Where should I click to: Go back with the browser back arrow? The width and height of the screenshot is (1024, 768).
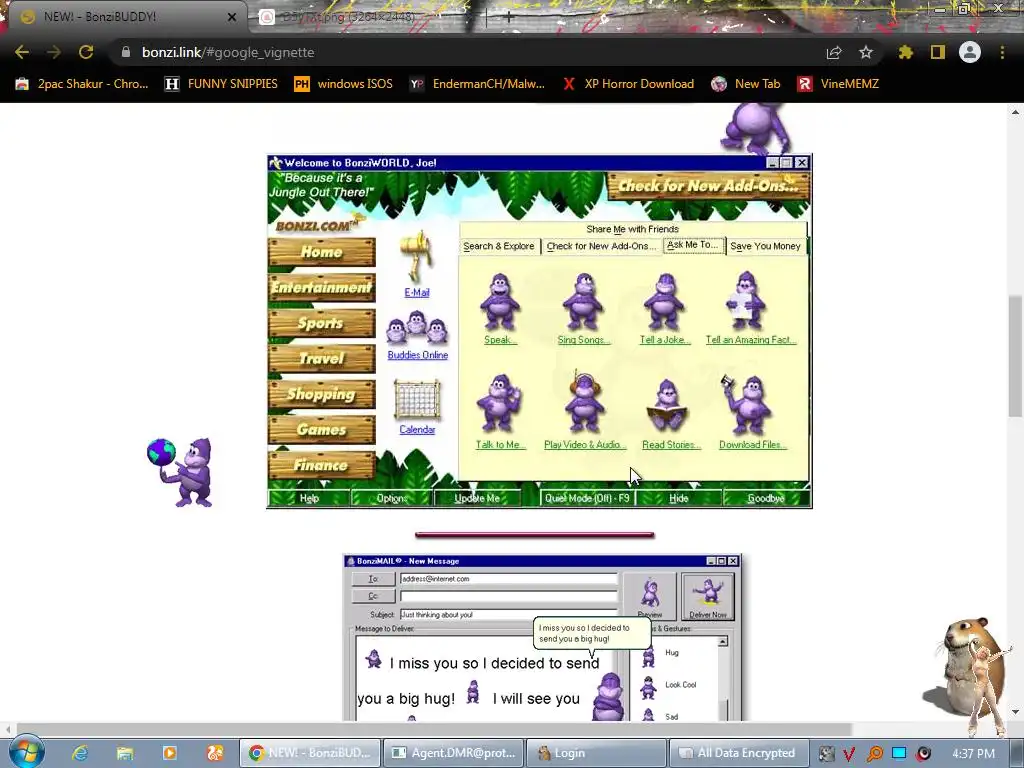click(22, 52)
